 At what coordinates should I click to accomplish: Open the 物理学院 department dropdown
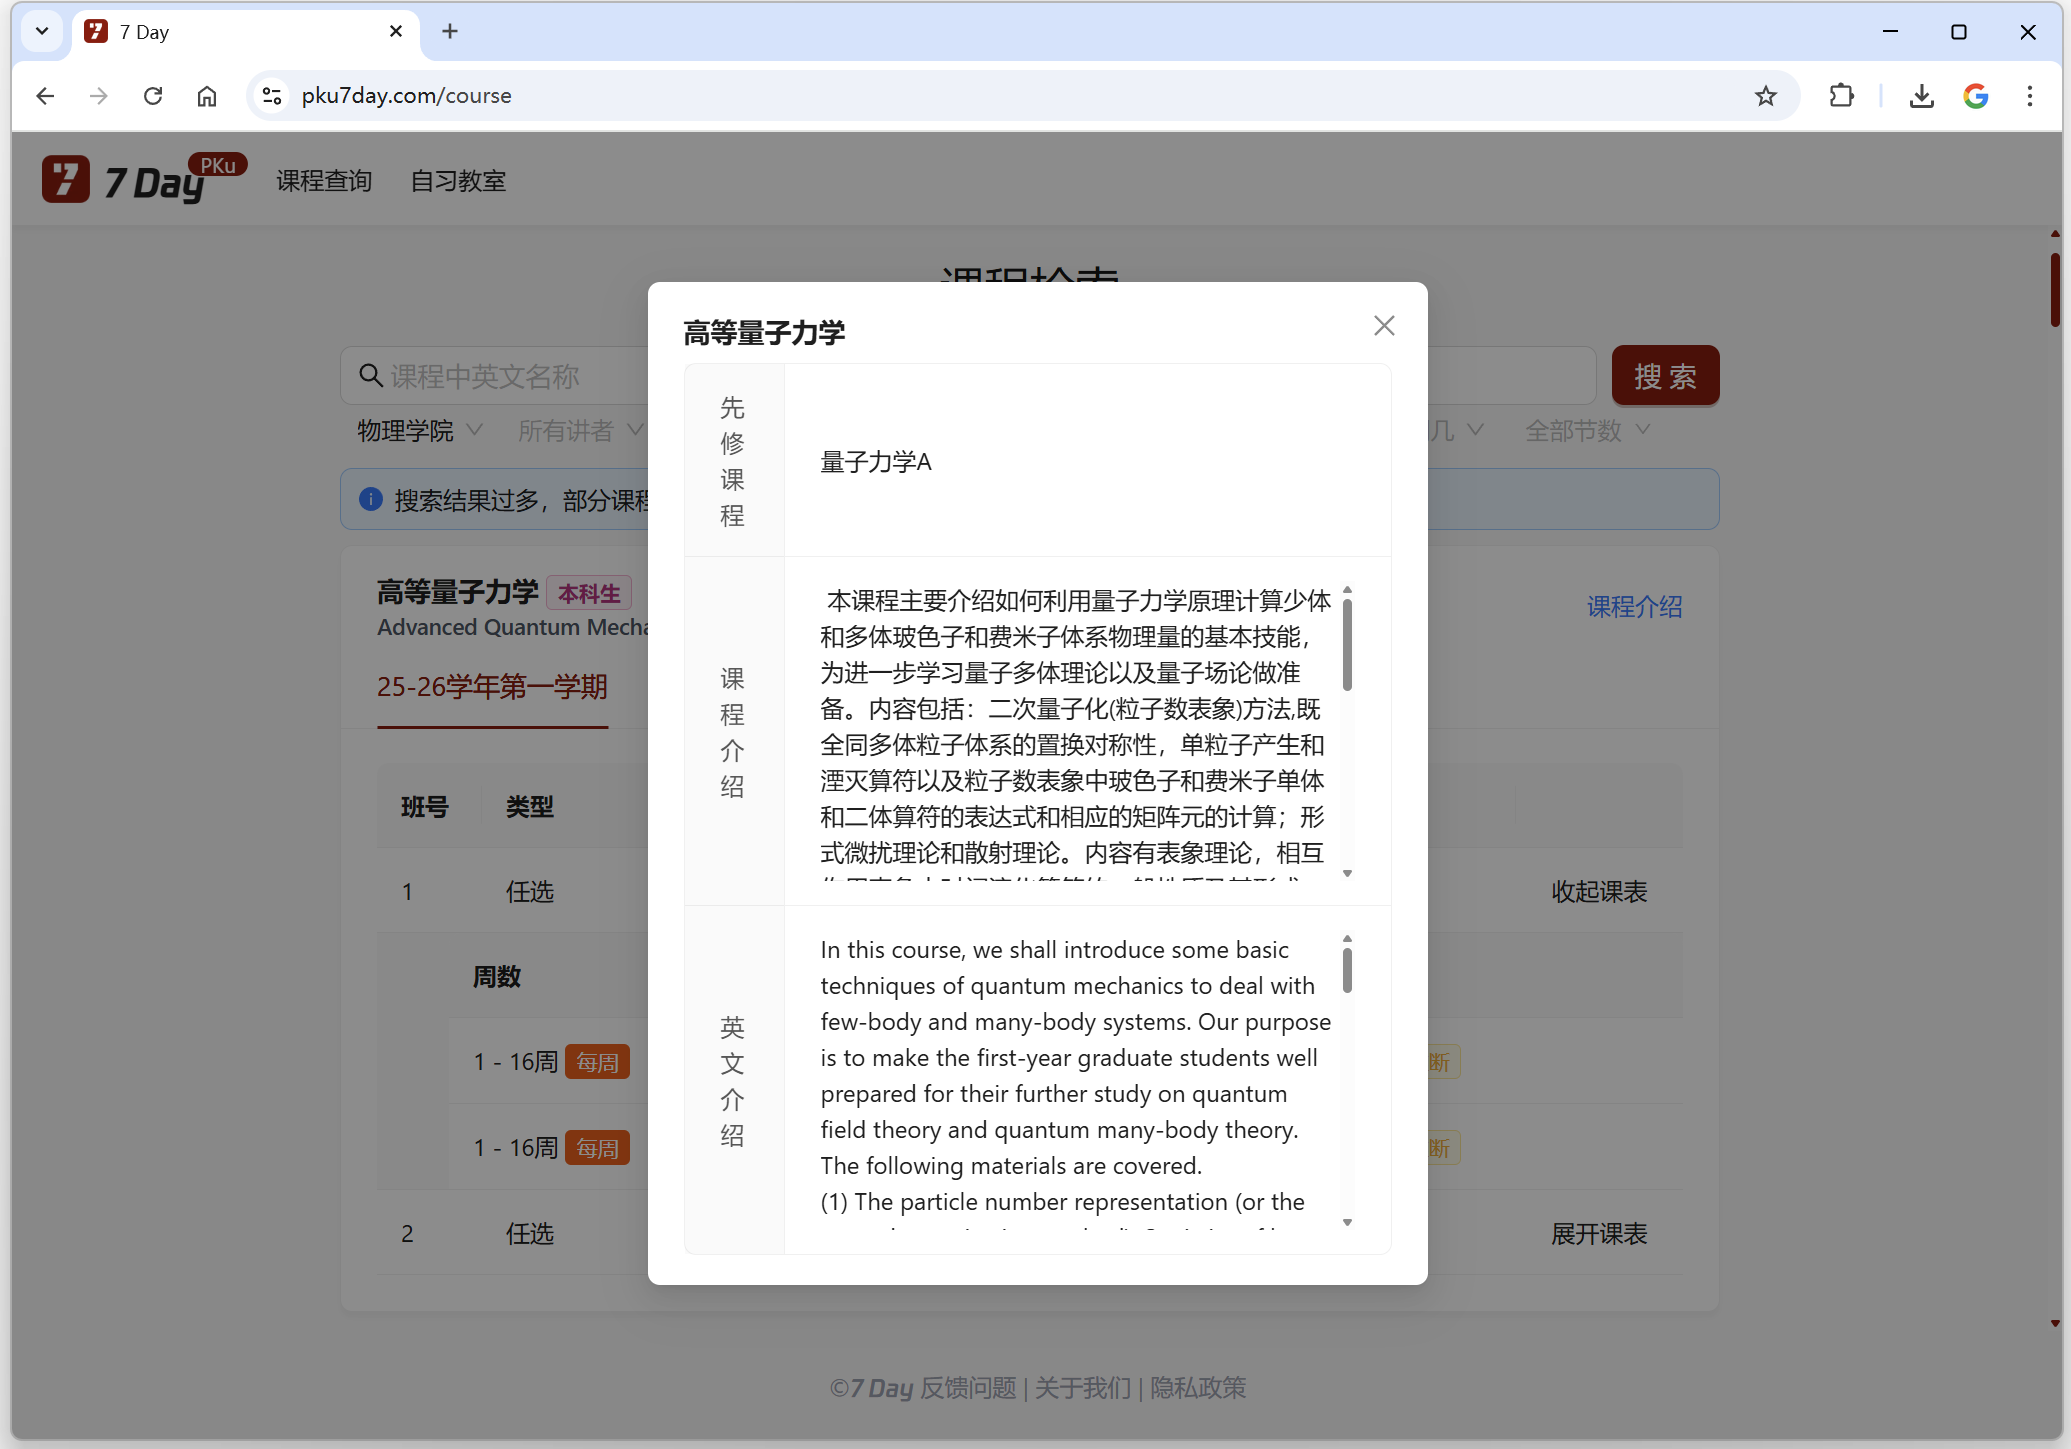[x=419, y=430]
